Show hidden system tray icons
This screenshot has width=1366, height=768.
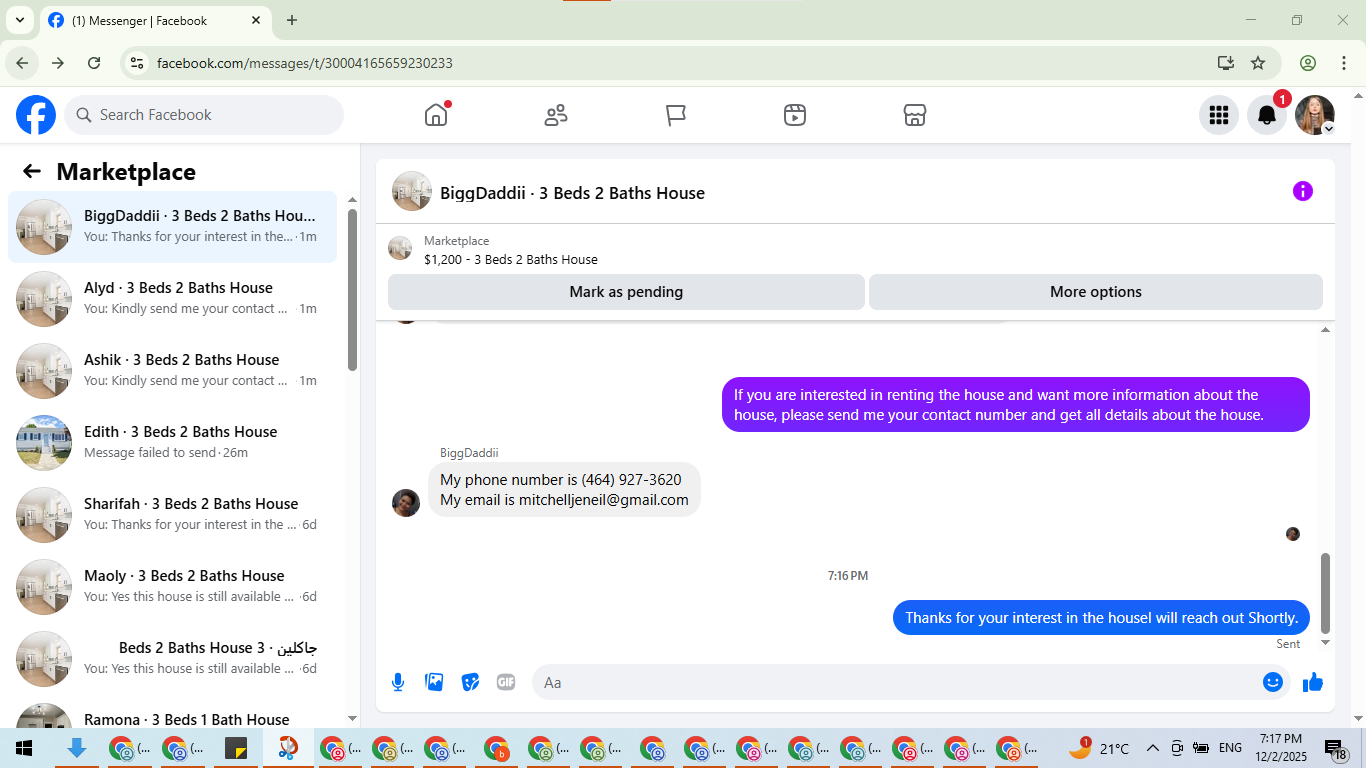click(x=1152, y=748)
